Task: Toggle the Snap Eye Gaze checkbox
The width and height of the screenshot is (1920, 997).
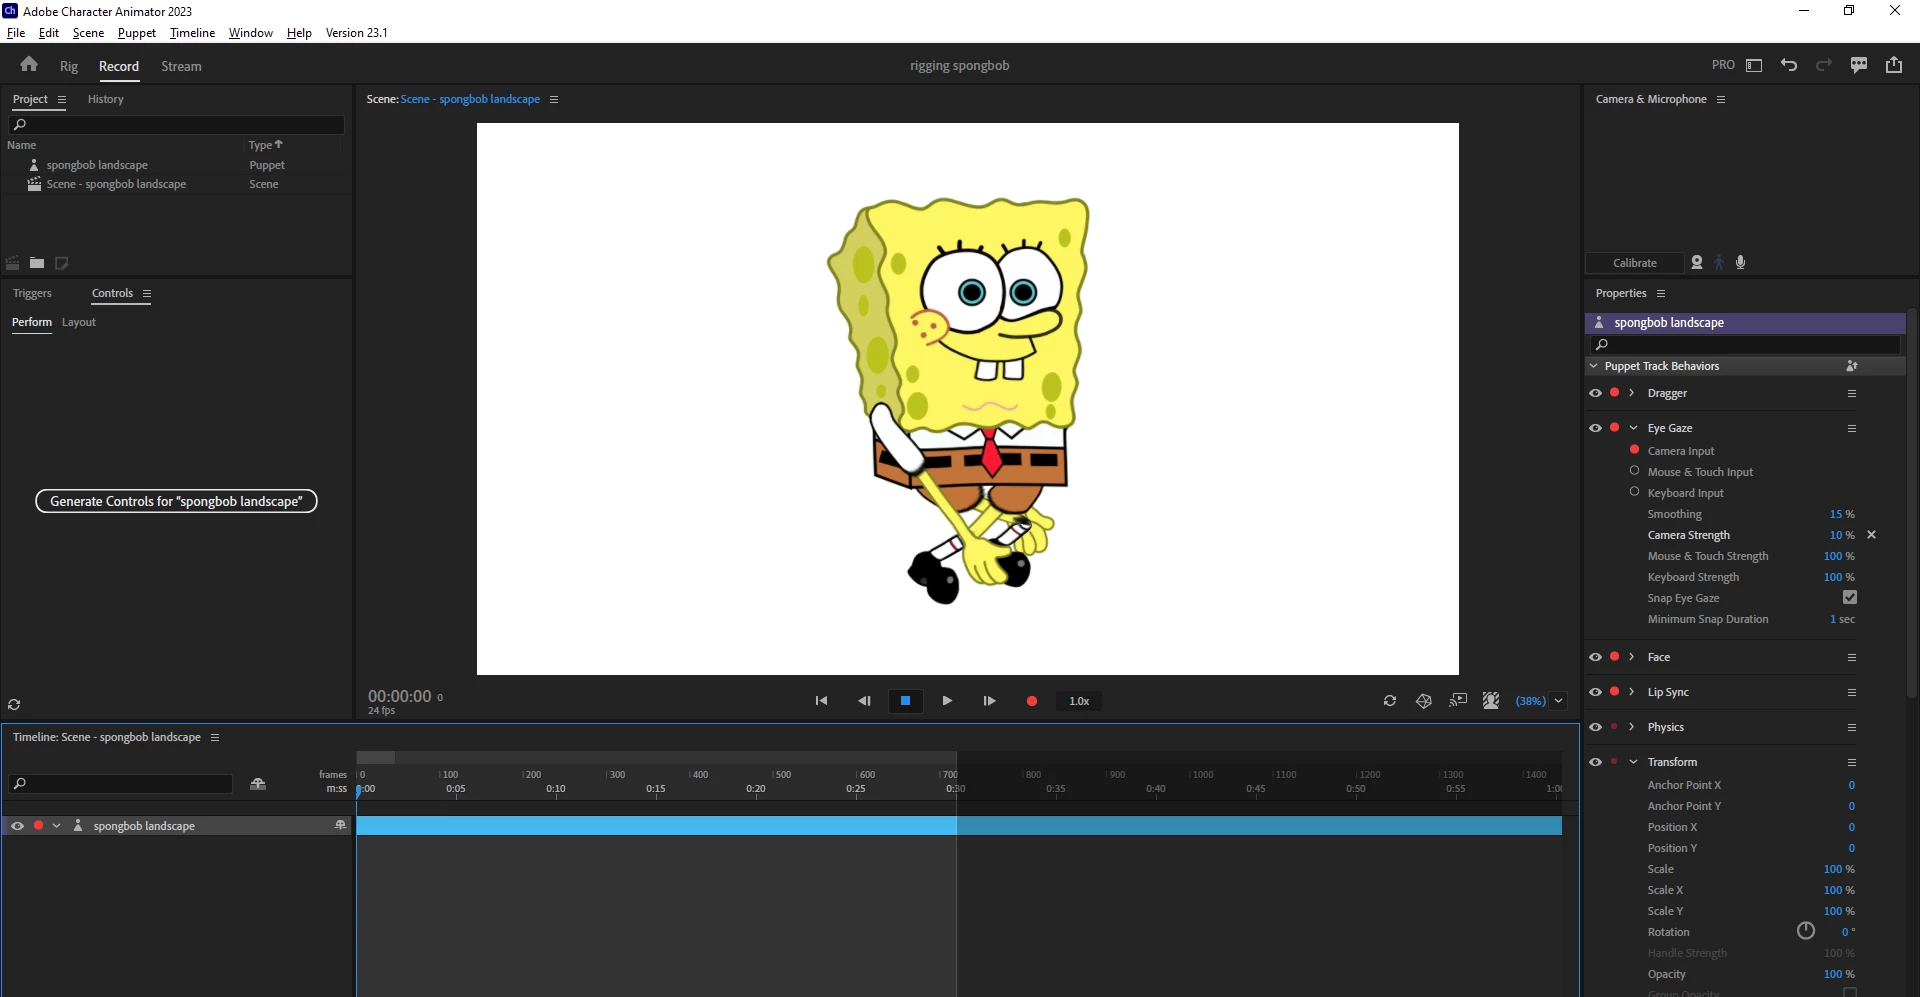Action: [1850, 597]
